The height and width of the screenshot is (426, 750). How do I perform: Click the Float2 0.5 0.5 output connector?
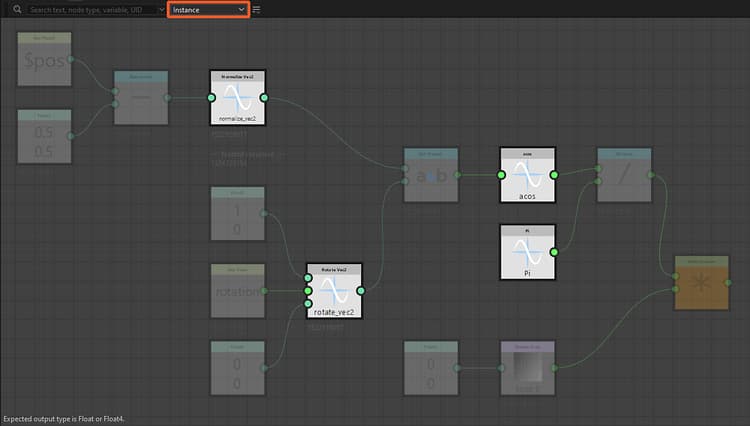[x=71, y=136]
